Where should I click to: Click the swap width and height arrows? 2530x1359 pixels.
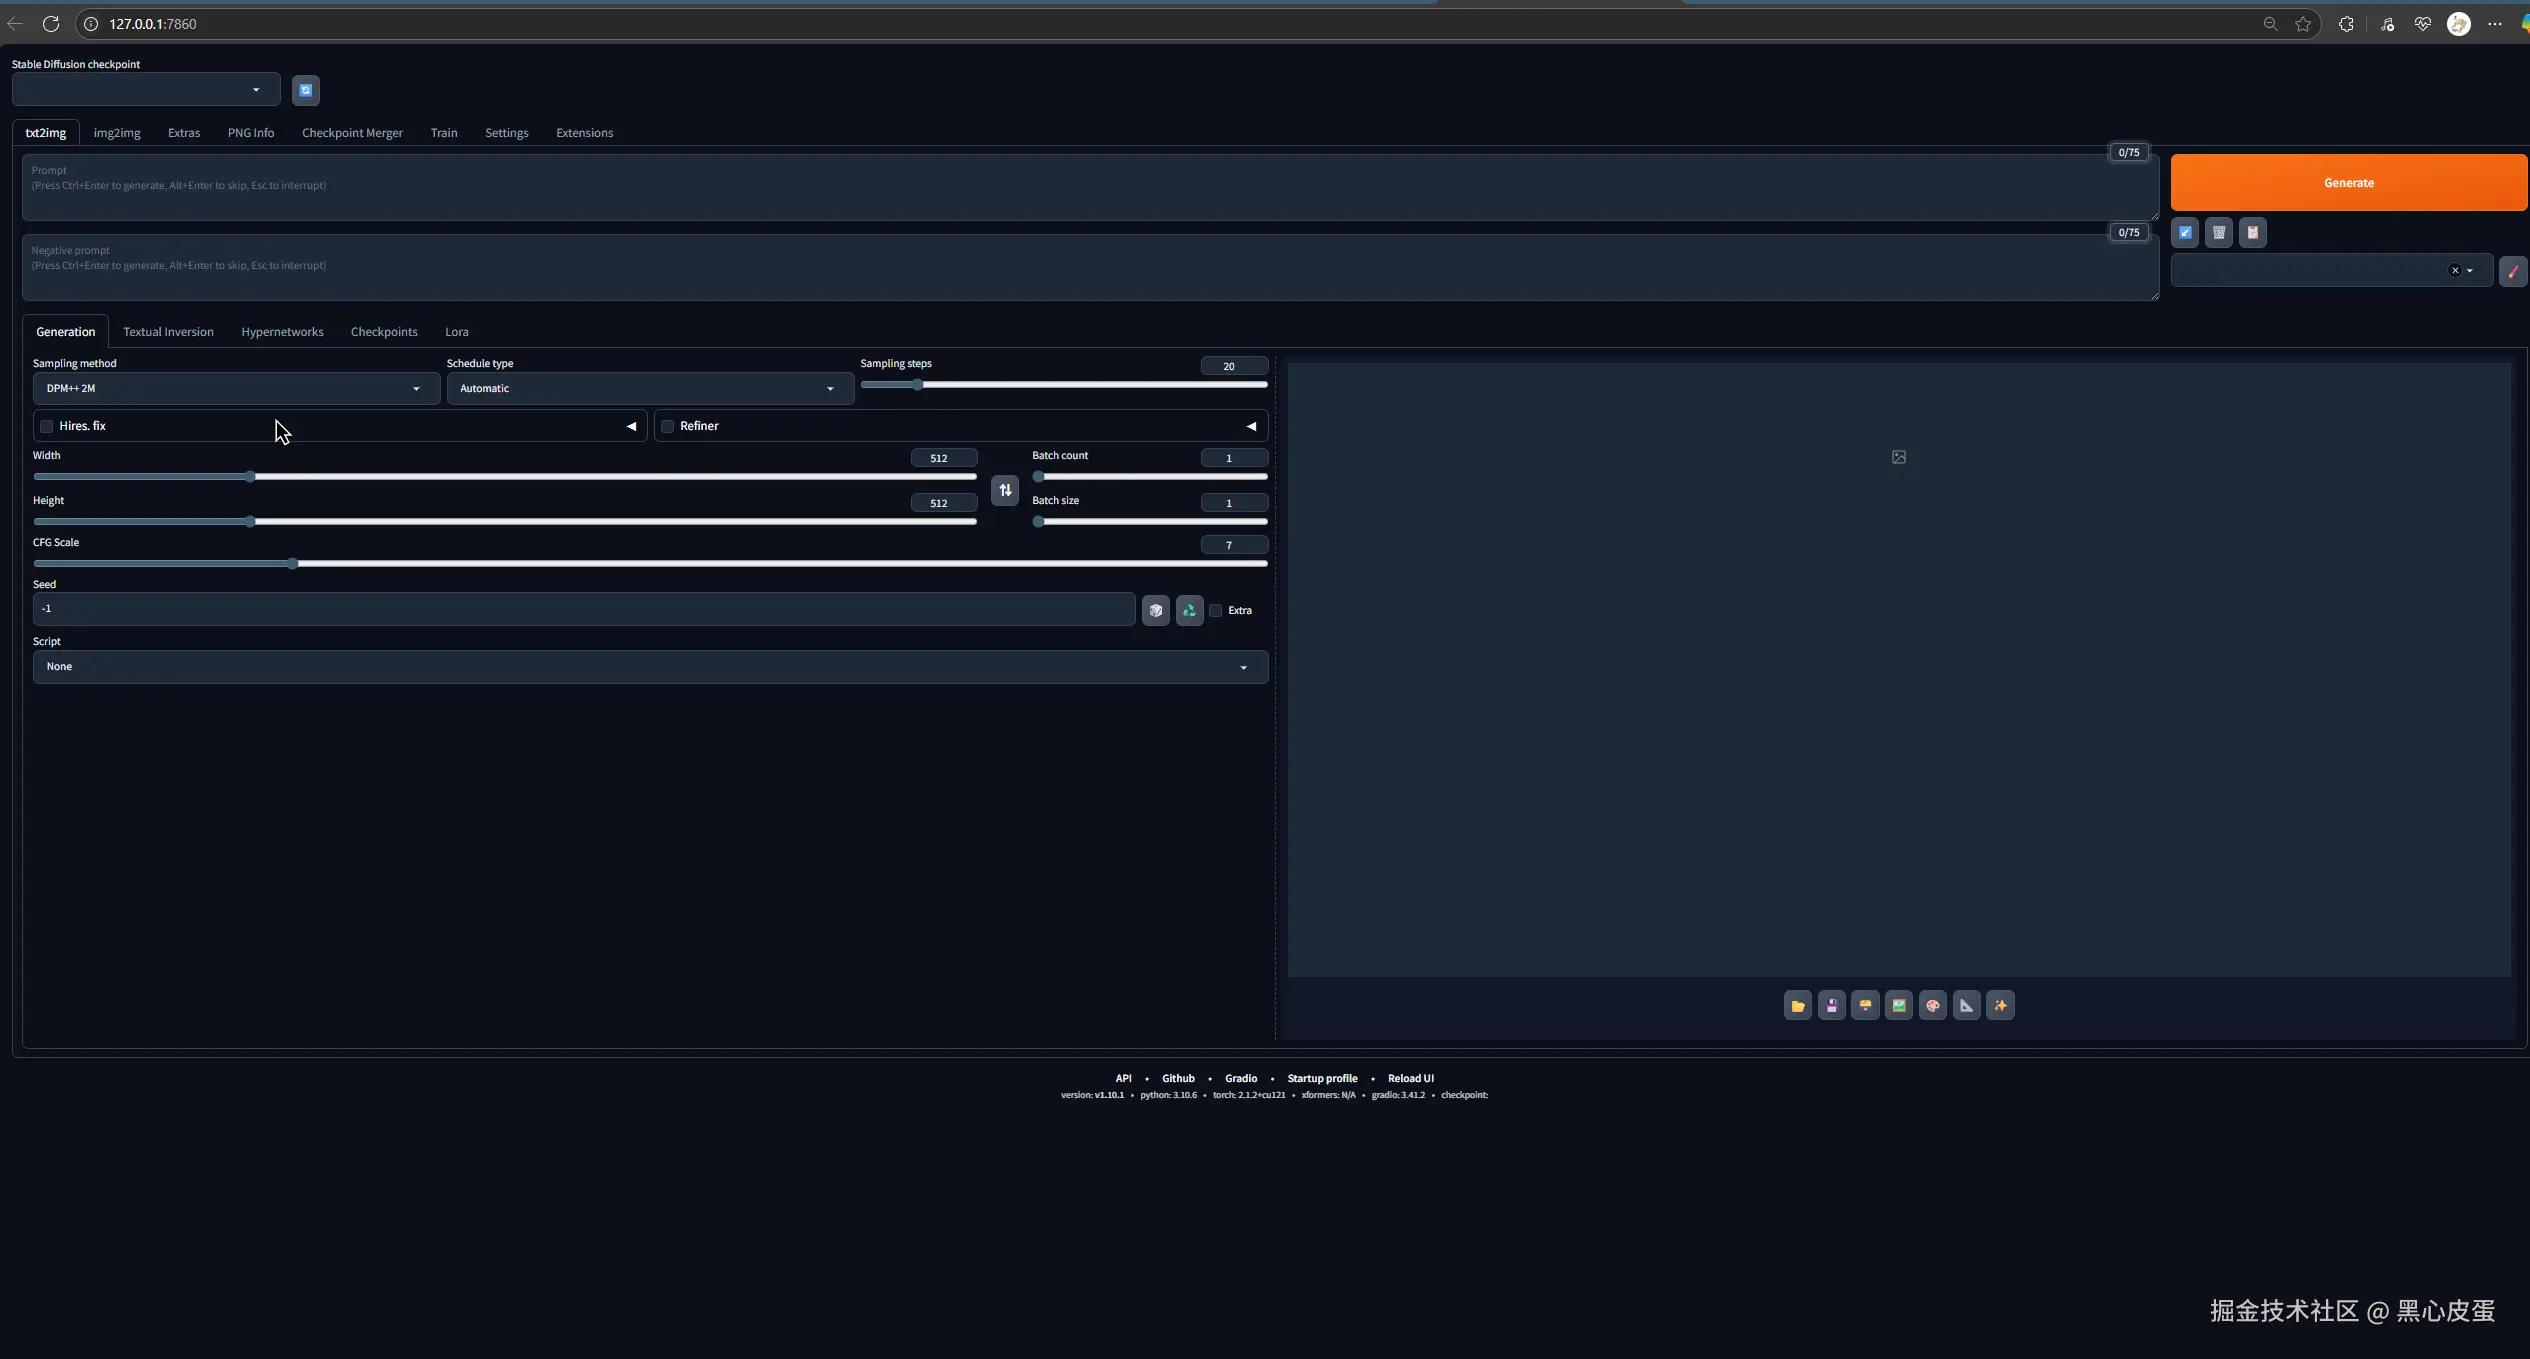pyautogui.click(x=1005, y=490)
